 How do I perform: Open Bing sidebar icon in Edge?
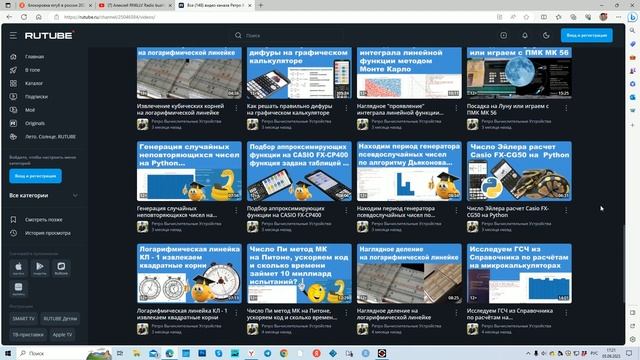coord(632,17)
